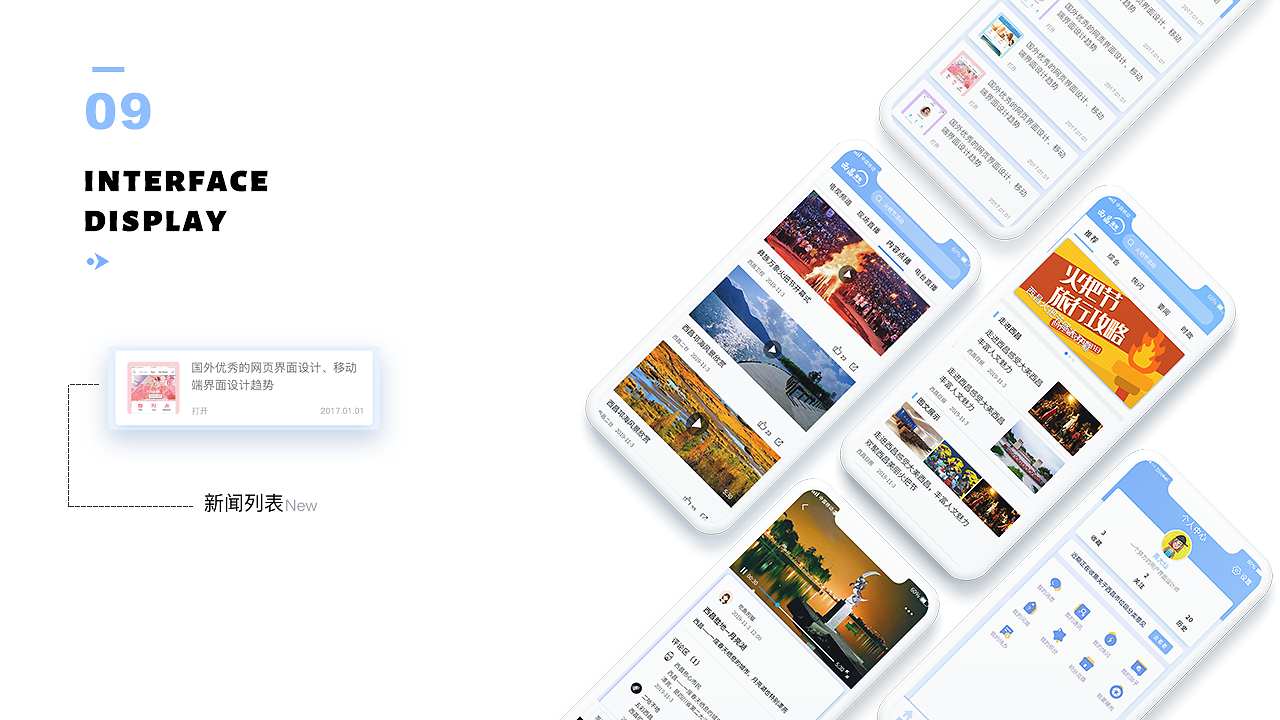Screen dimensions: 1280x720
Task: Tap the commenter's dark avatar
Action: point(636,688)
